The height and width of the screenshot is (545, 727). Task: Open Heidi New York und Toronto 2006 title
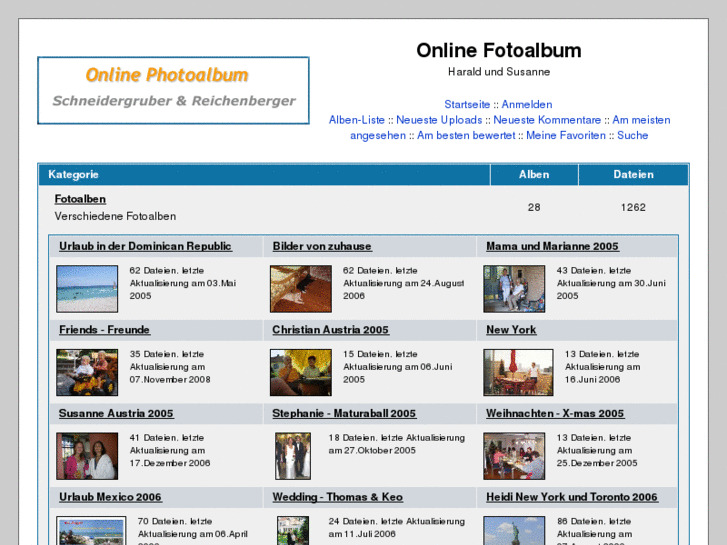[x=572, y=497]
